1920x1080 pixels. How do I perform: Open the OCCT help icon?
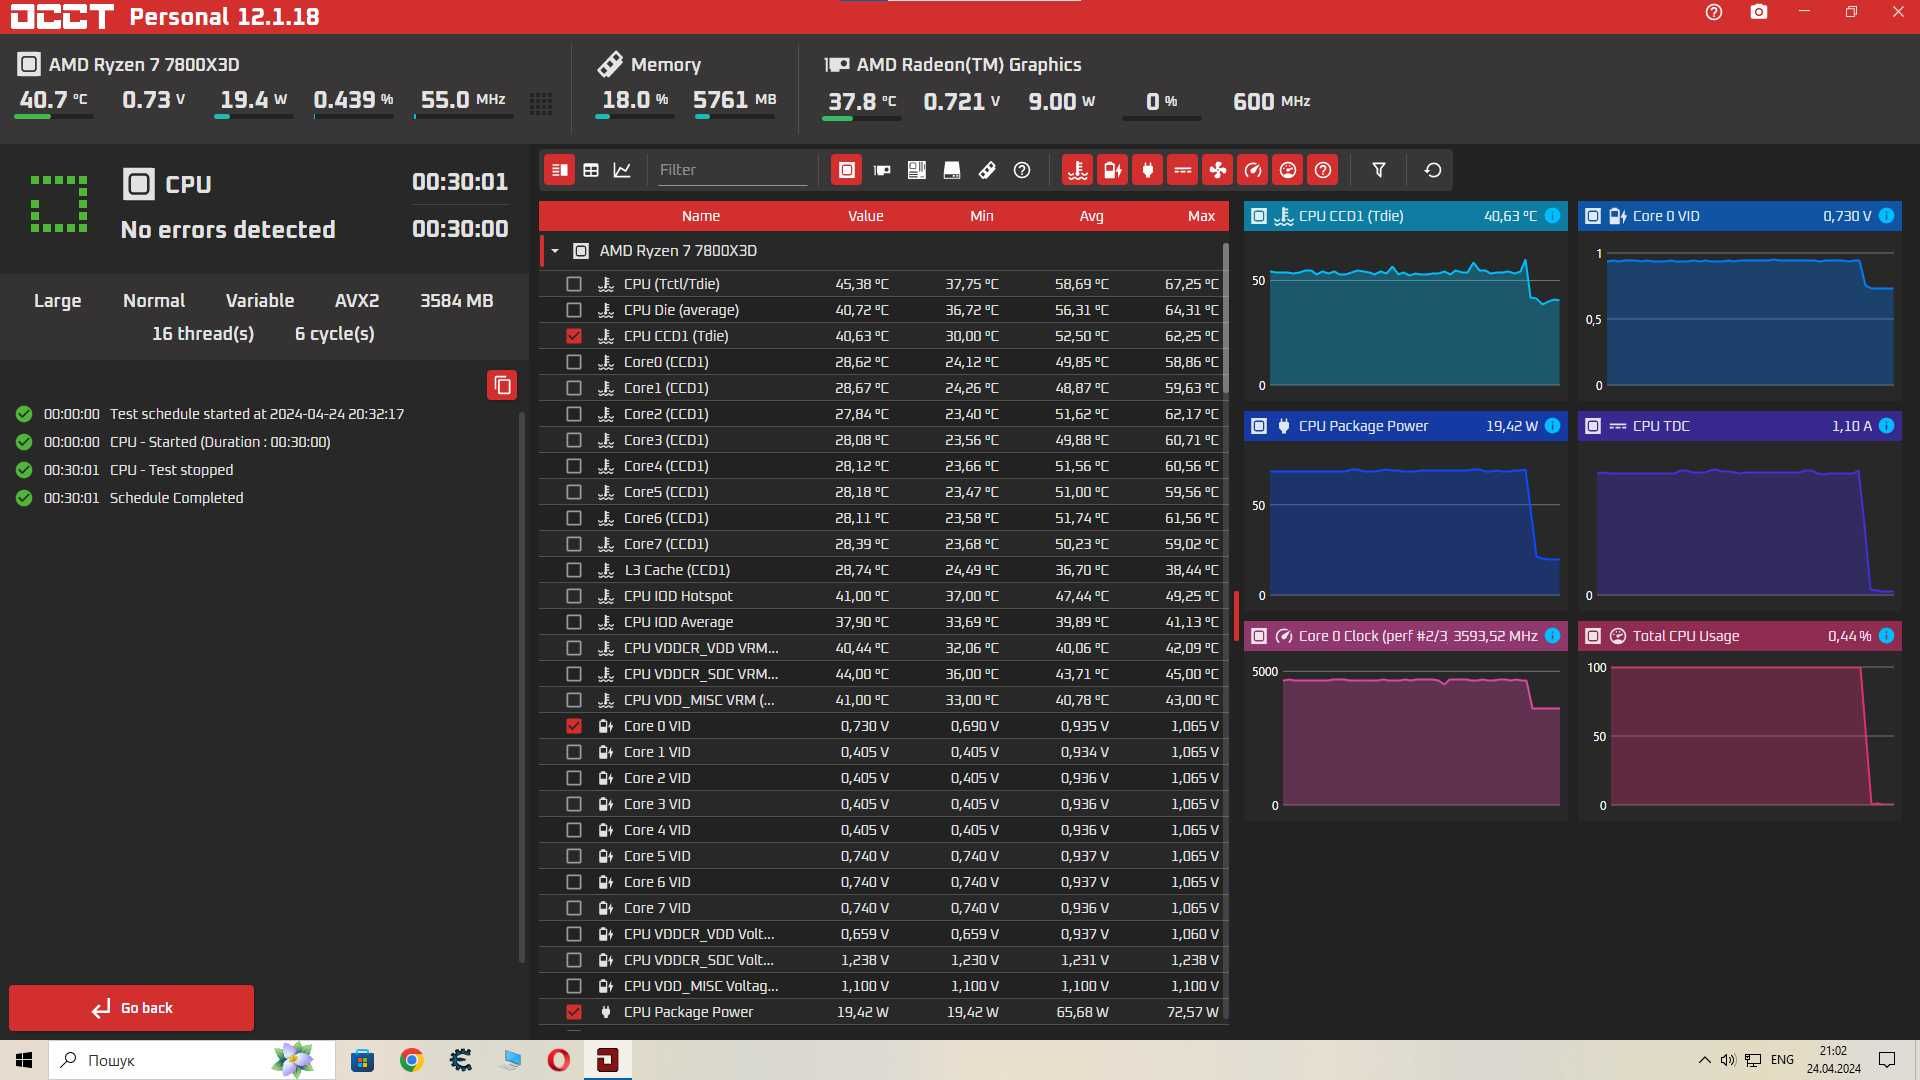pos(1714,12)
